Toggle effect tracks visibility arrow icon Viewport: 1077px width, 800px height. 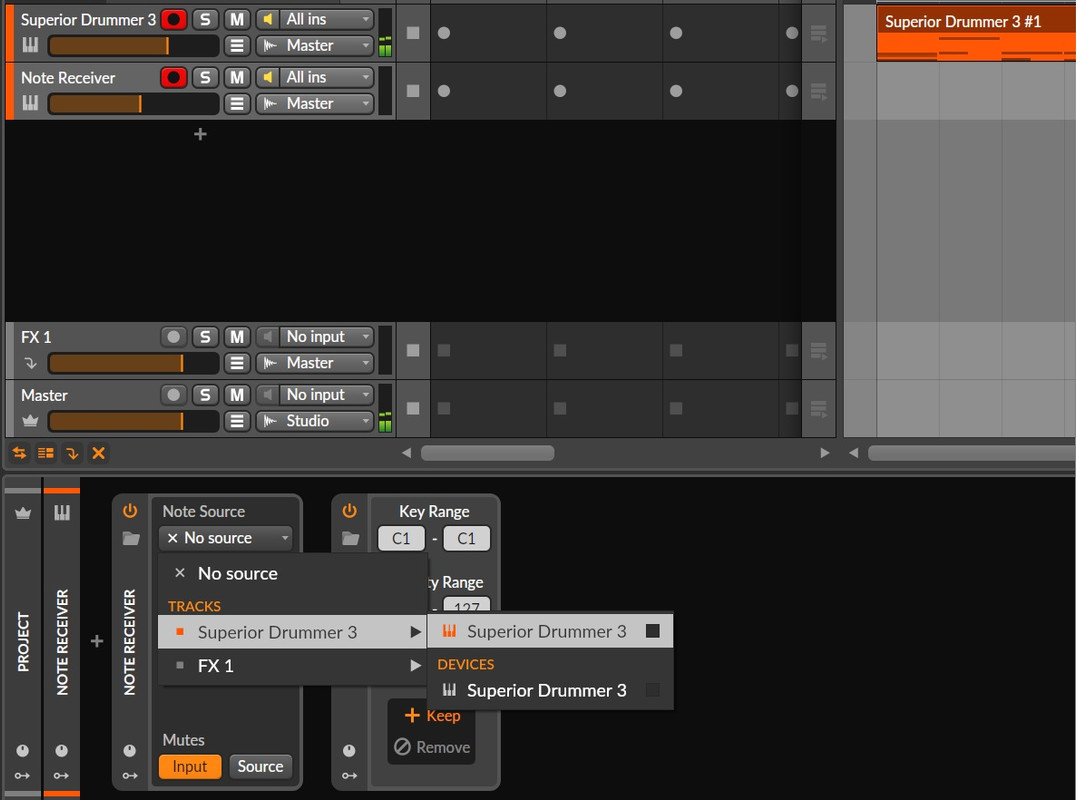coord(72,453)
